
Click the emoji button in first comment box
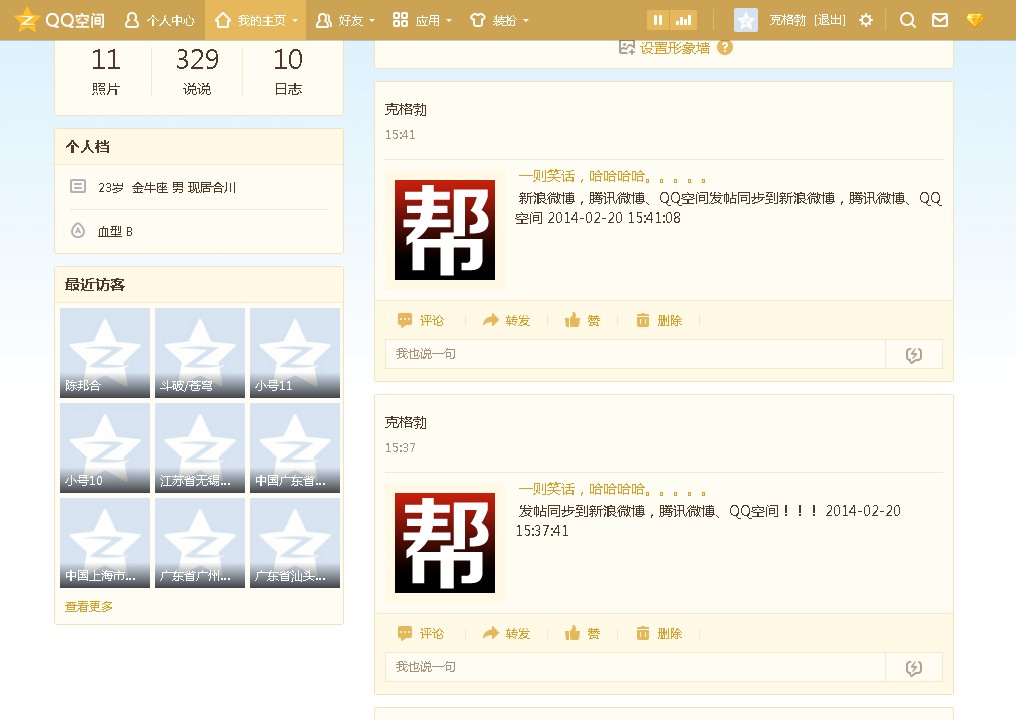pos(913,355)
